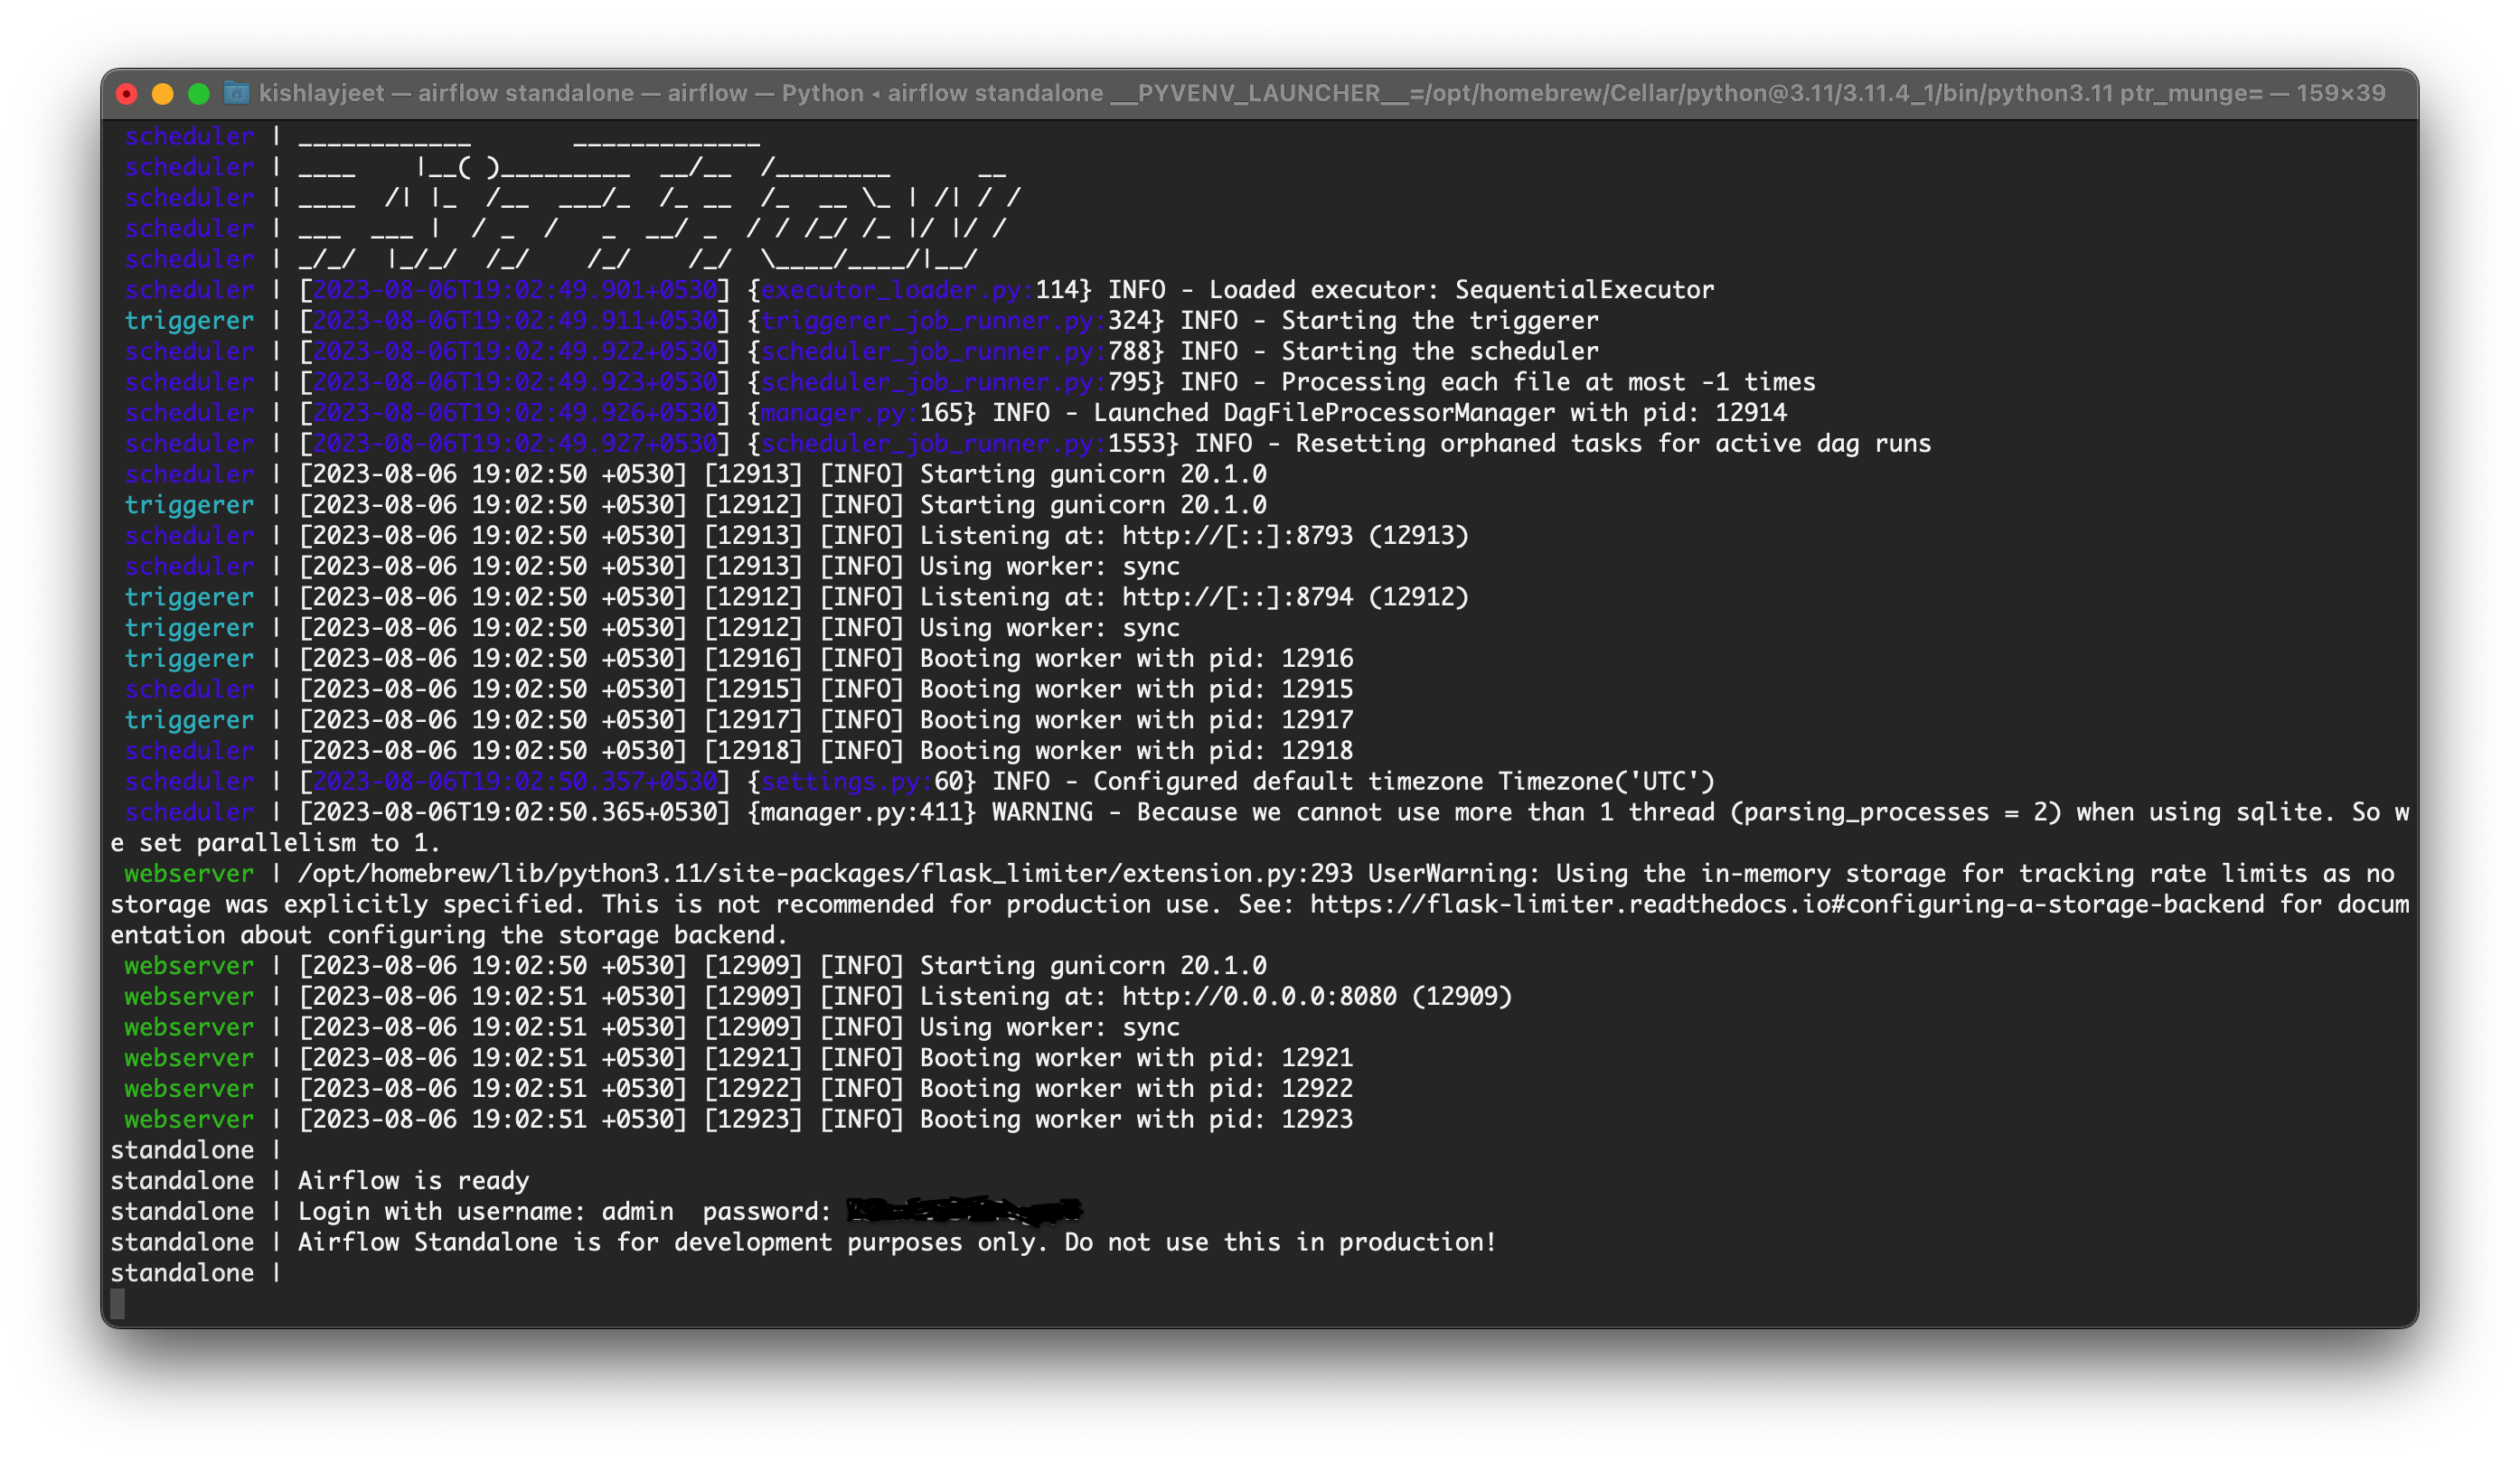Click the flask_limiter extension.py file path
The width and height of the screenshot is (2520, 1462).
824,873
